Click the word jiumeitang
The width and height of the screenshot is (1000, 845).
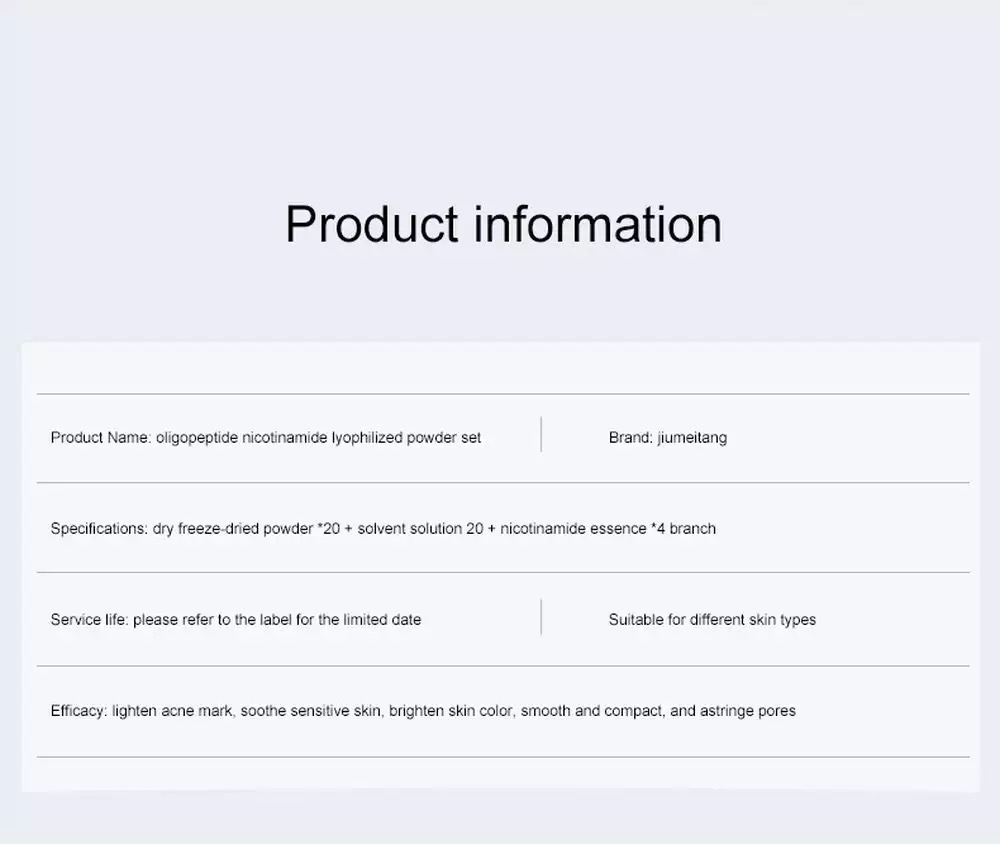coord(693,438)
